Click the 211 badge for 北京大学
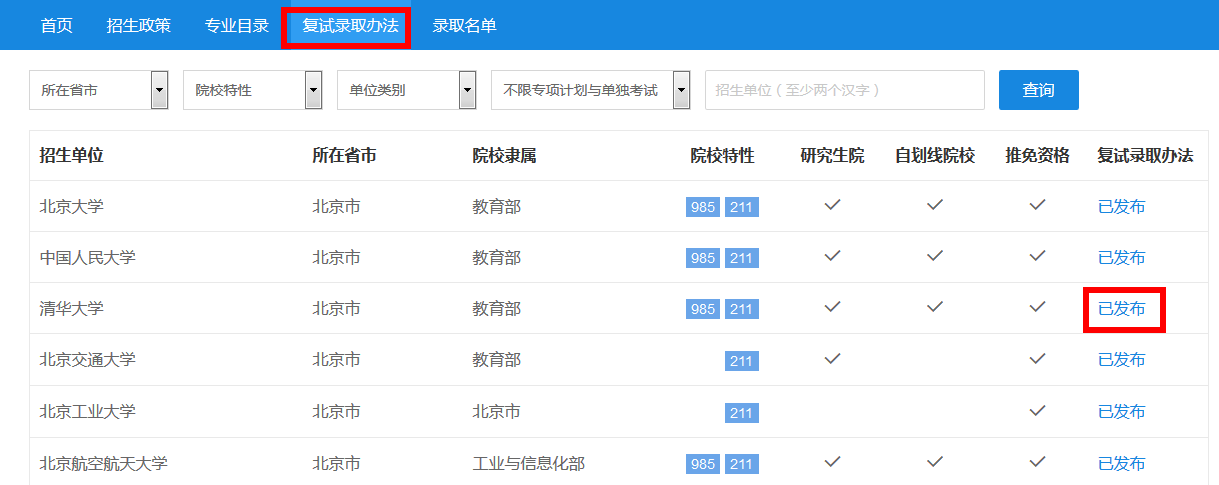Image resolution: width=1219 pixels, height=485 pixels. [741, 207]
